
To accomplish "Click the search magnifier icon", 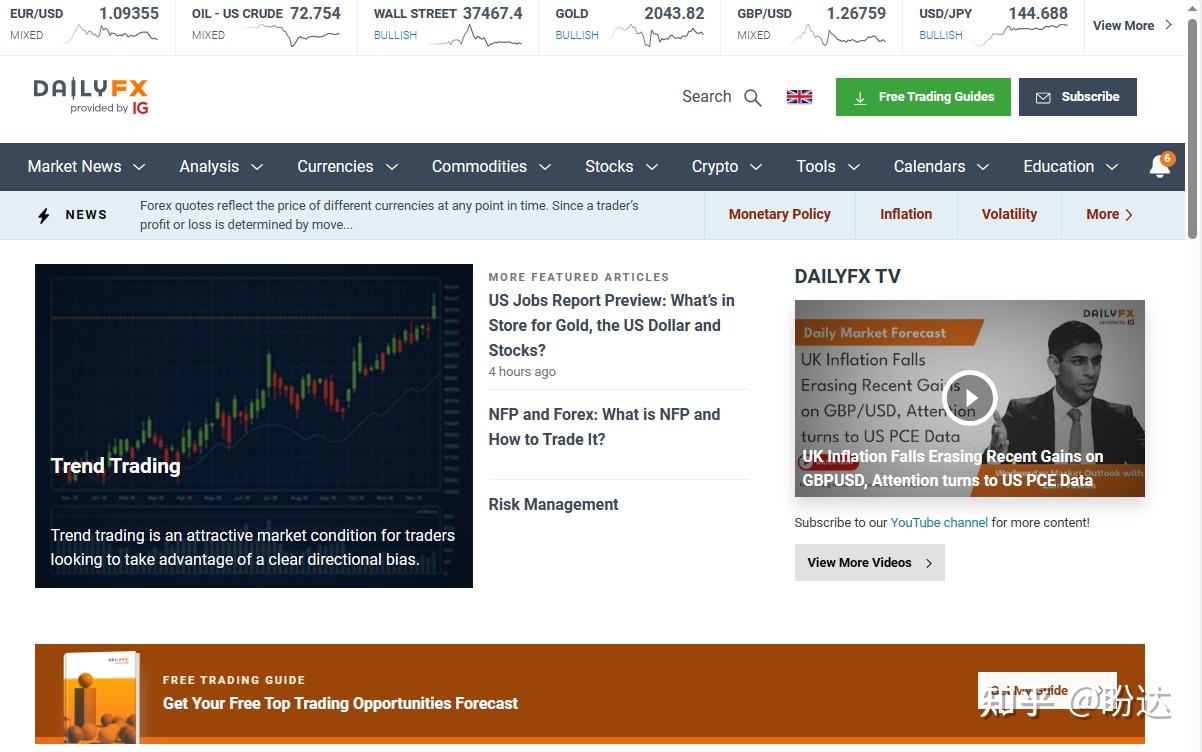I will tap(753, 97).
